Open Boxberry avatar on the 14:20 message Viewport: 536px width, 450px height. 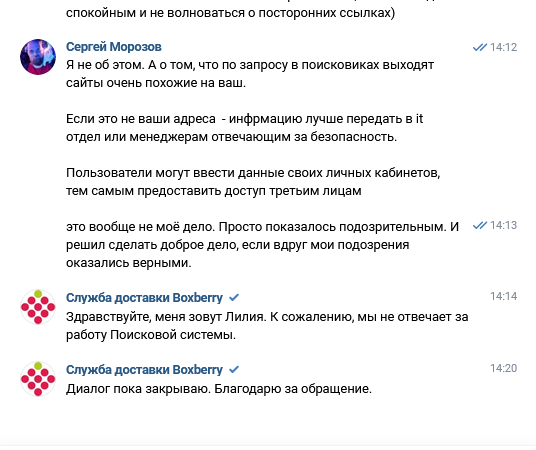[38, 379]
